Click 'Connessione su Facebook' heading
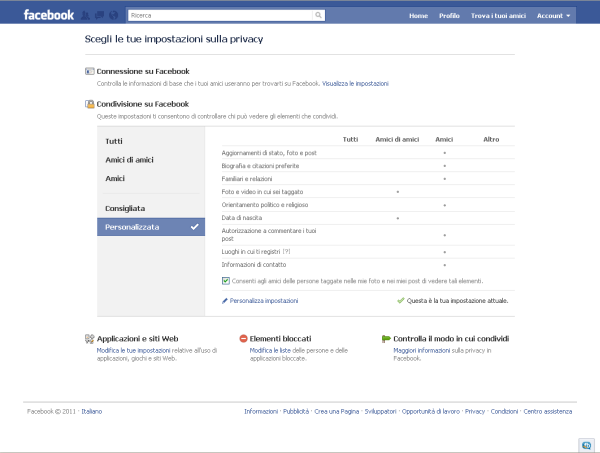The image size is (600, 453). coord(143,71)
